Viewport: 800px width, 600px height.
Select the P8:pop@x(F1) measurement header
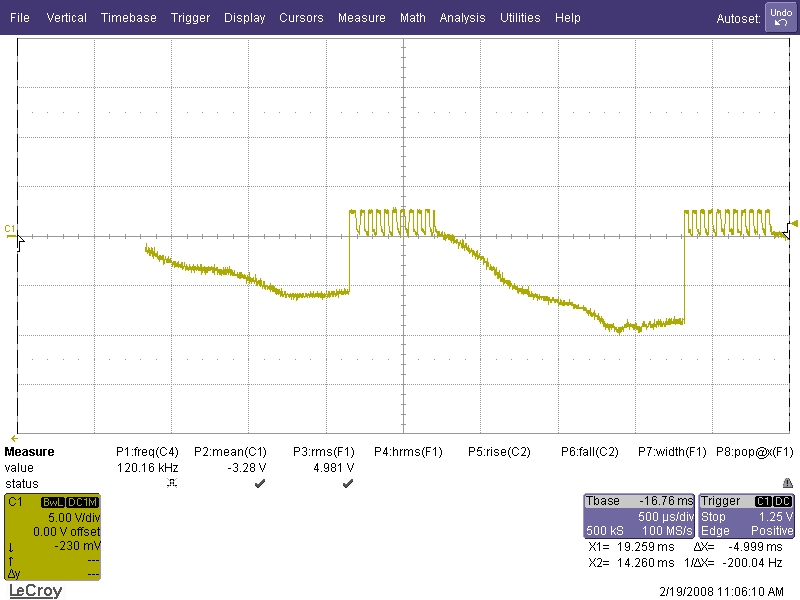754,452
